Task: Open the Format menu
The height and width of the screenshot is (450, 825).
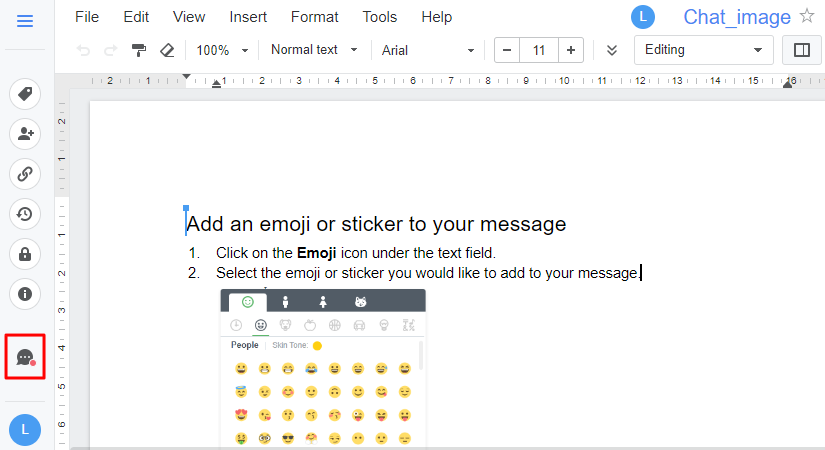Action: click(314, 17)
